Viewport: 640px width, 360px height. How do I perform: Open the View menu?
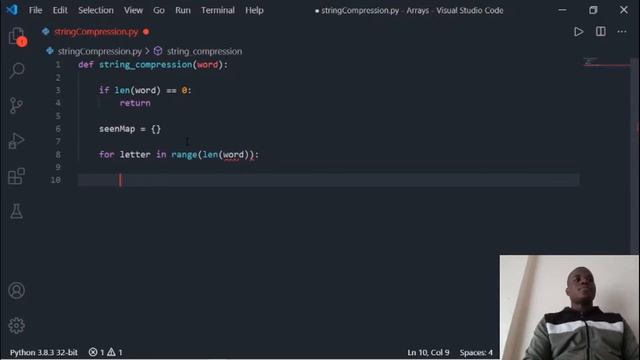pyautogui.click(x=133, y=10)
